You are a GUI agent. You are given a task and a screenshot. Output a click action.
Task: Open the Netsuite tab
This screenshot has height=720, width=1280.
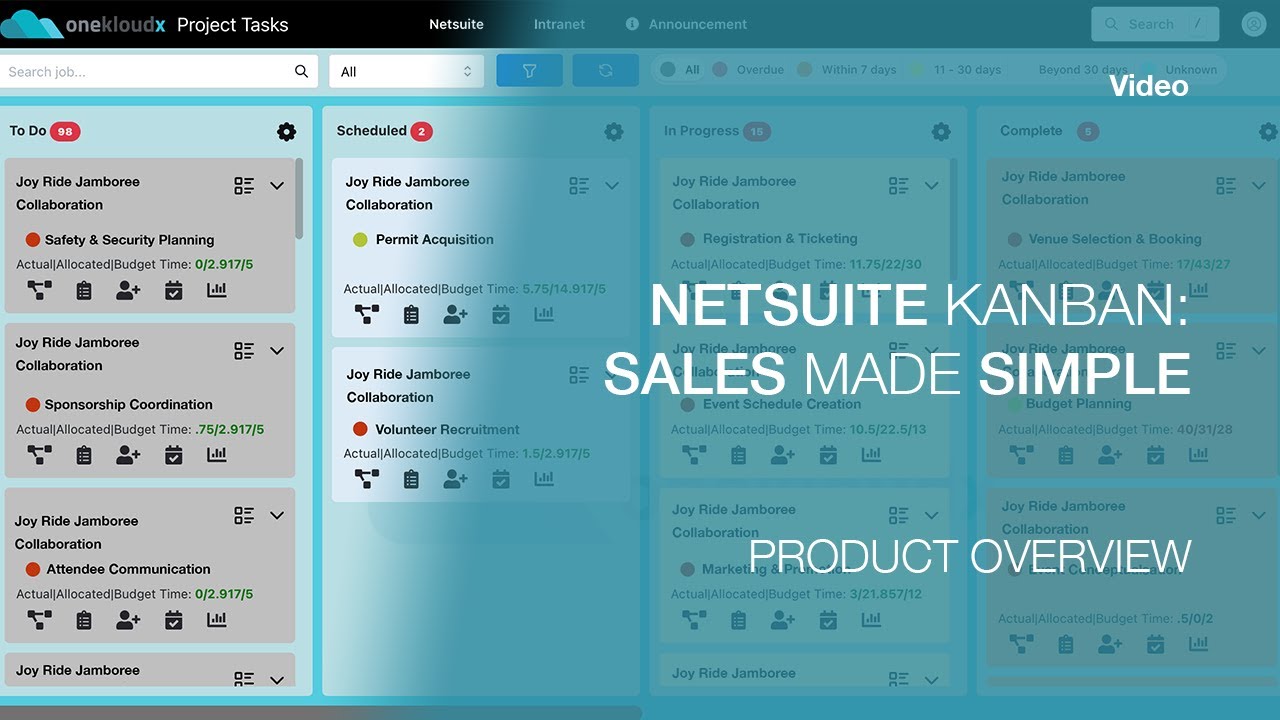click(456, 24)
